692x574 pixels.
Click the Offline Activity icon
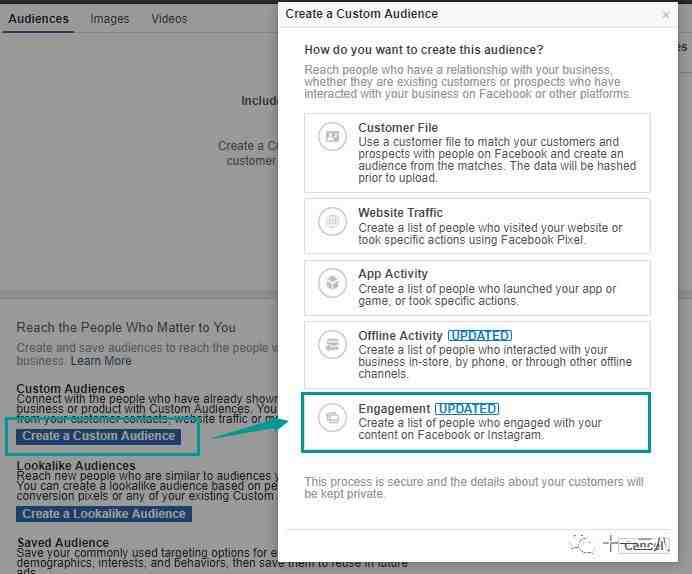pos(332,345)
